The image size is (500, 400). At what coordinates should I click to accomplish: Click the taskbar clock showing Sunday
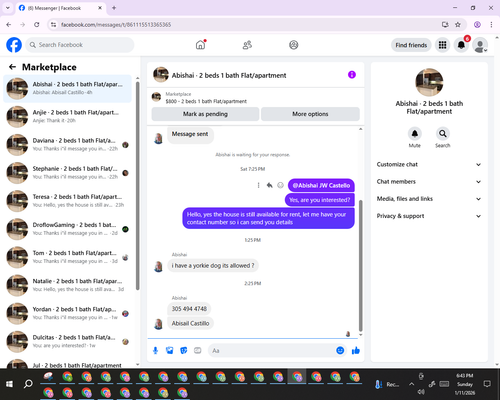pos(465,384)
